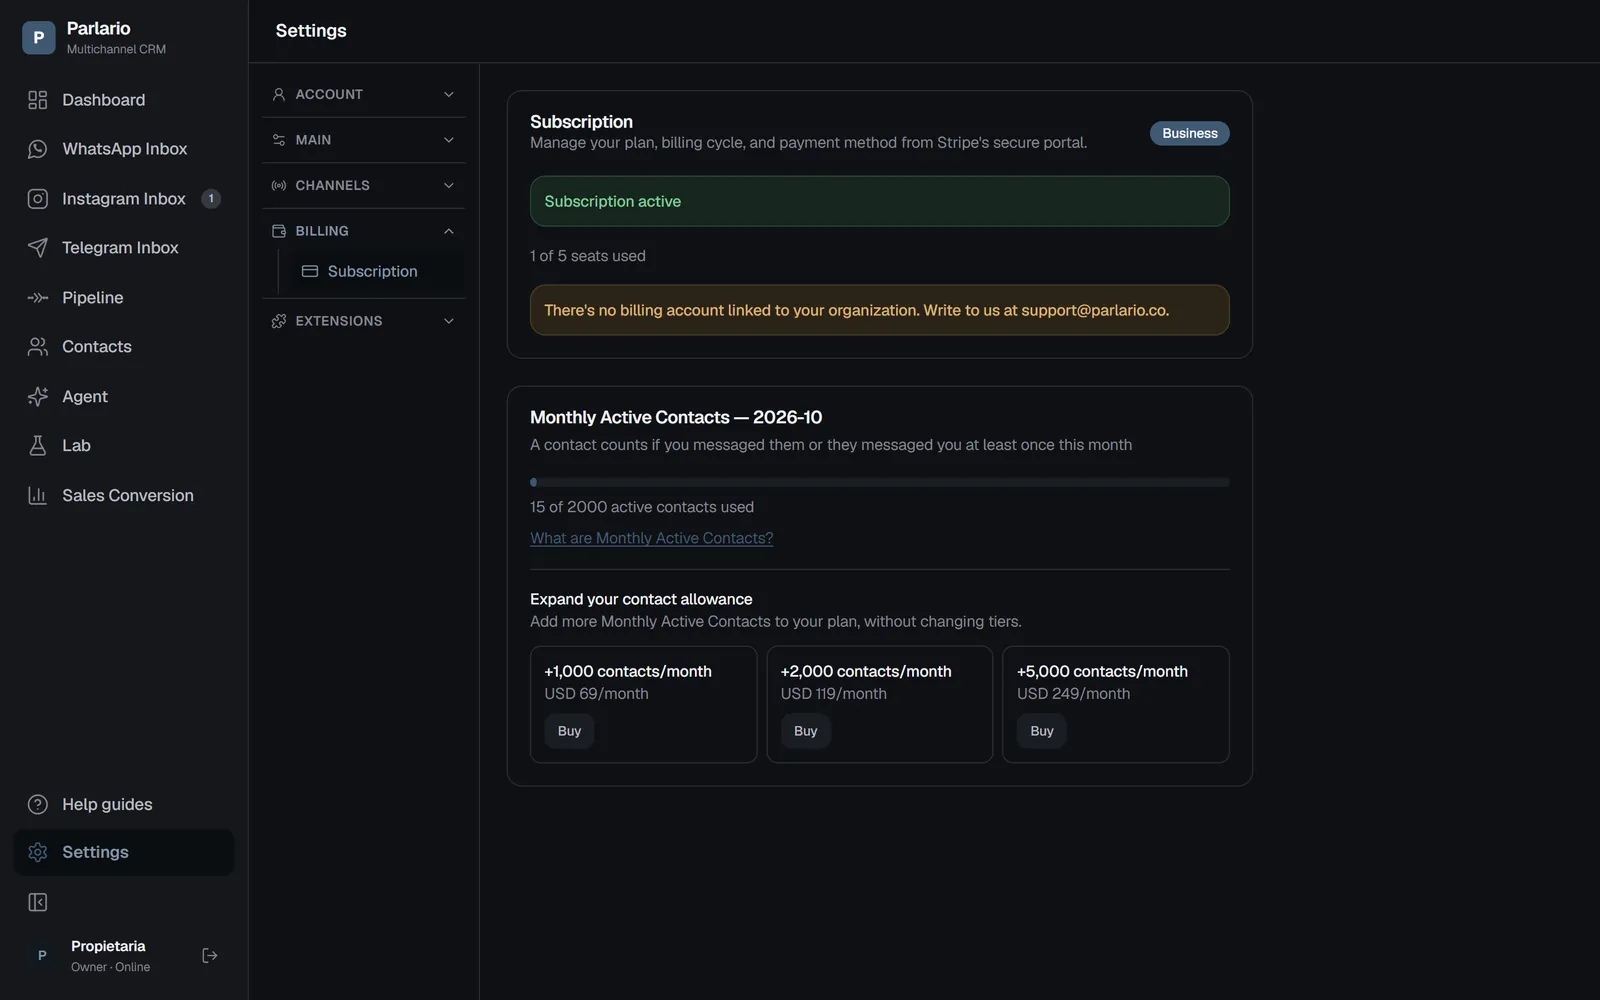Click the Telegram paper plane icon
Image resolution: width=1600 pixels, height=1000 pixels.
tap(38, 248)
